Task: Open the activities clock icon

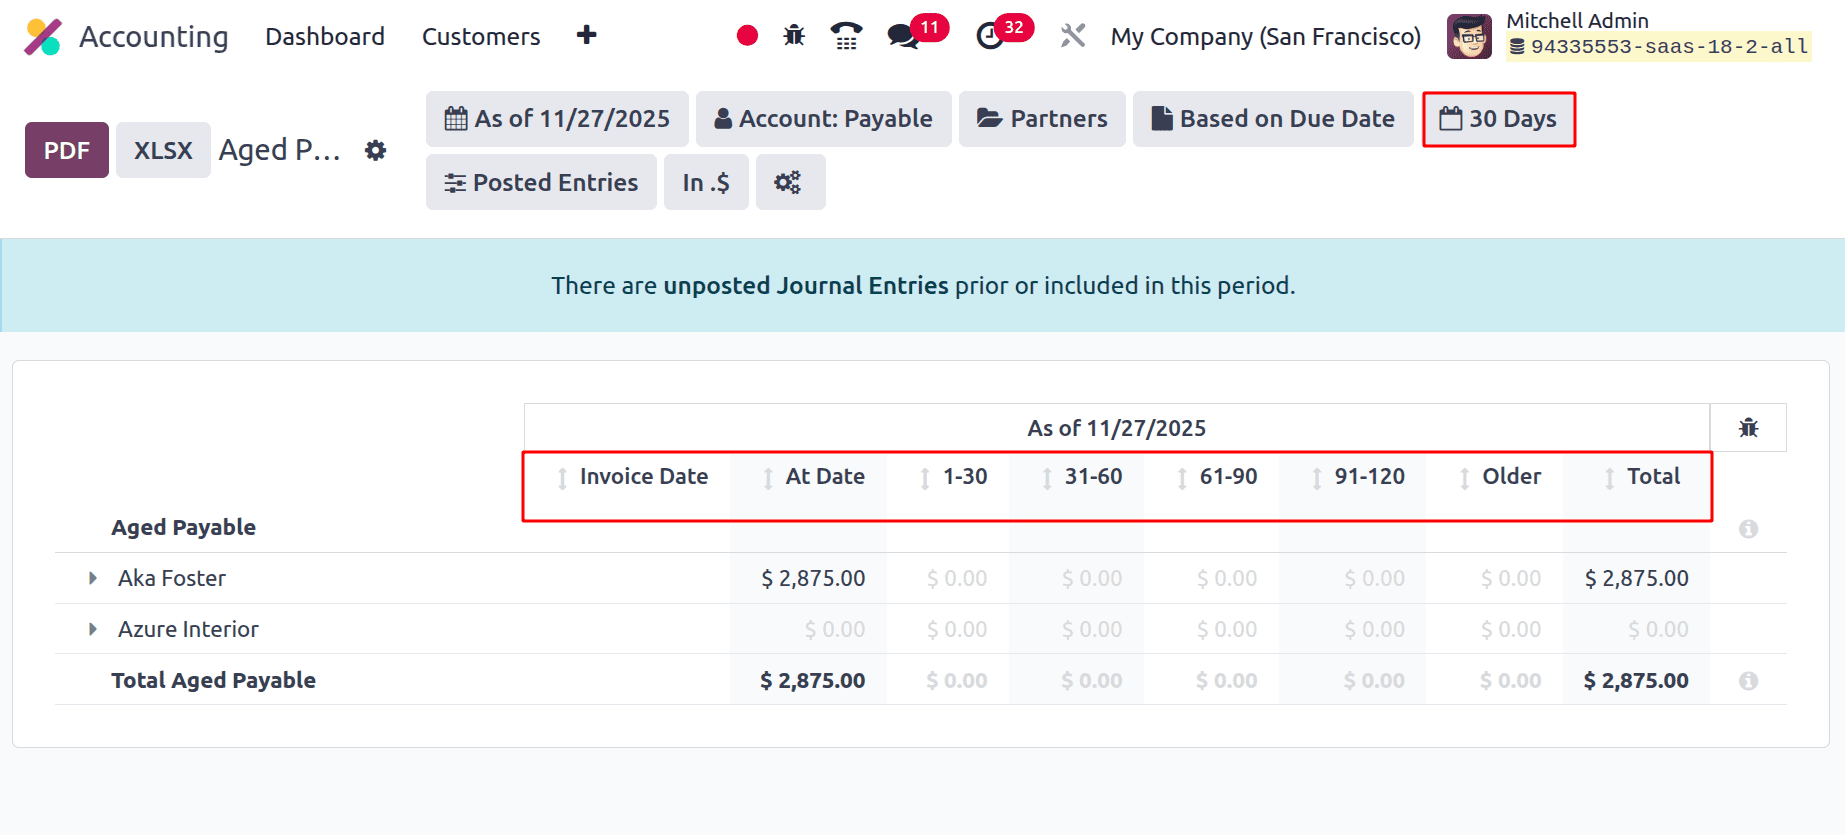Action: (990, 36)
